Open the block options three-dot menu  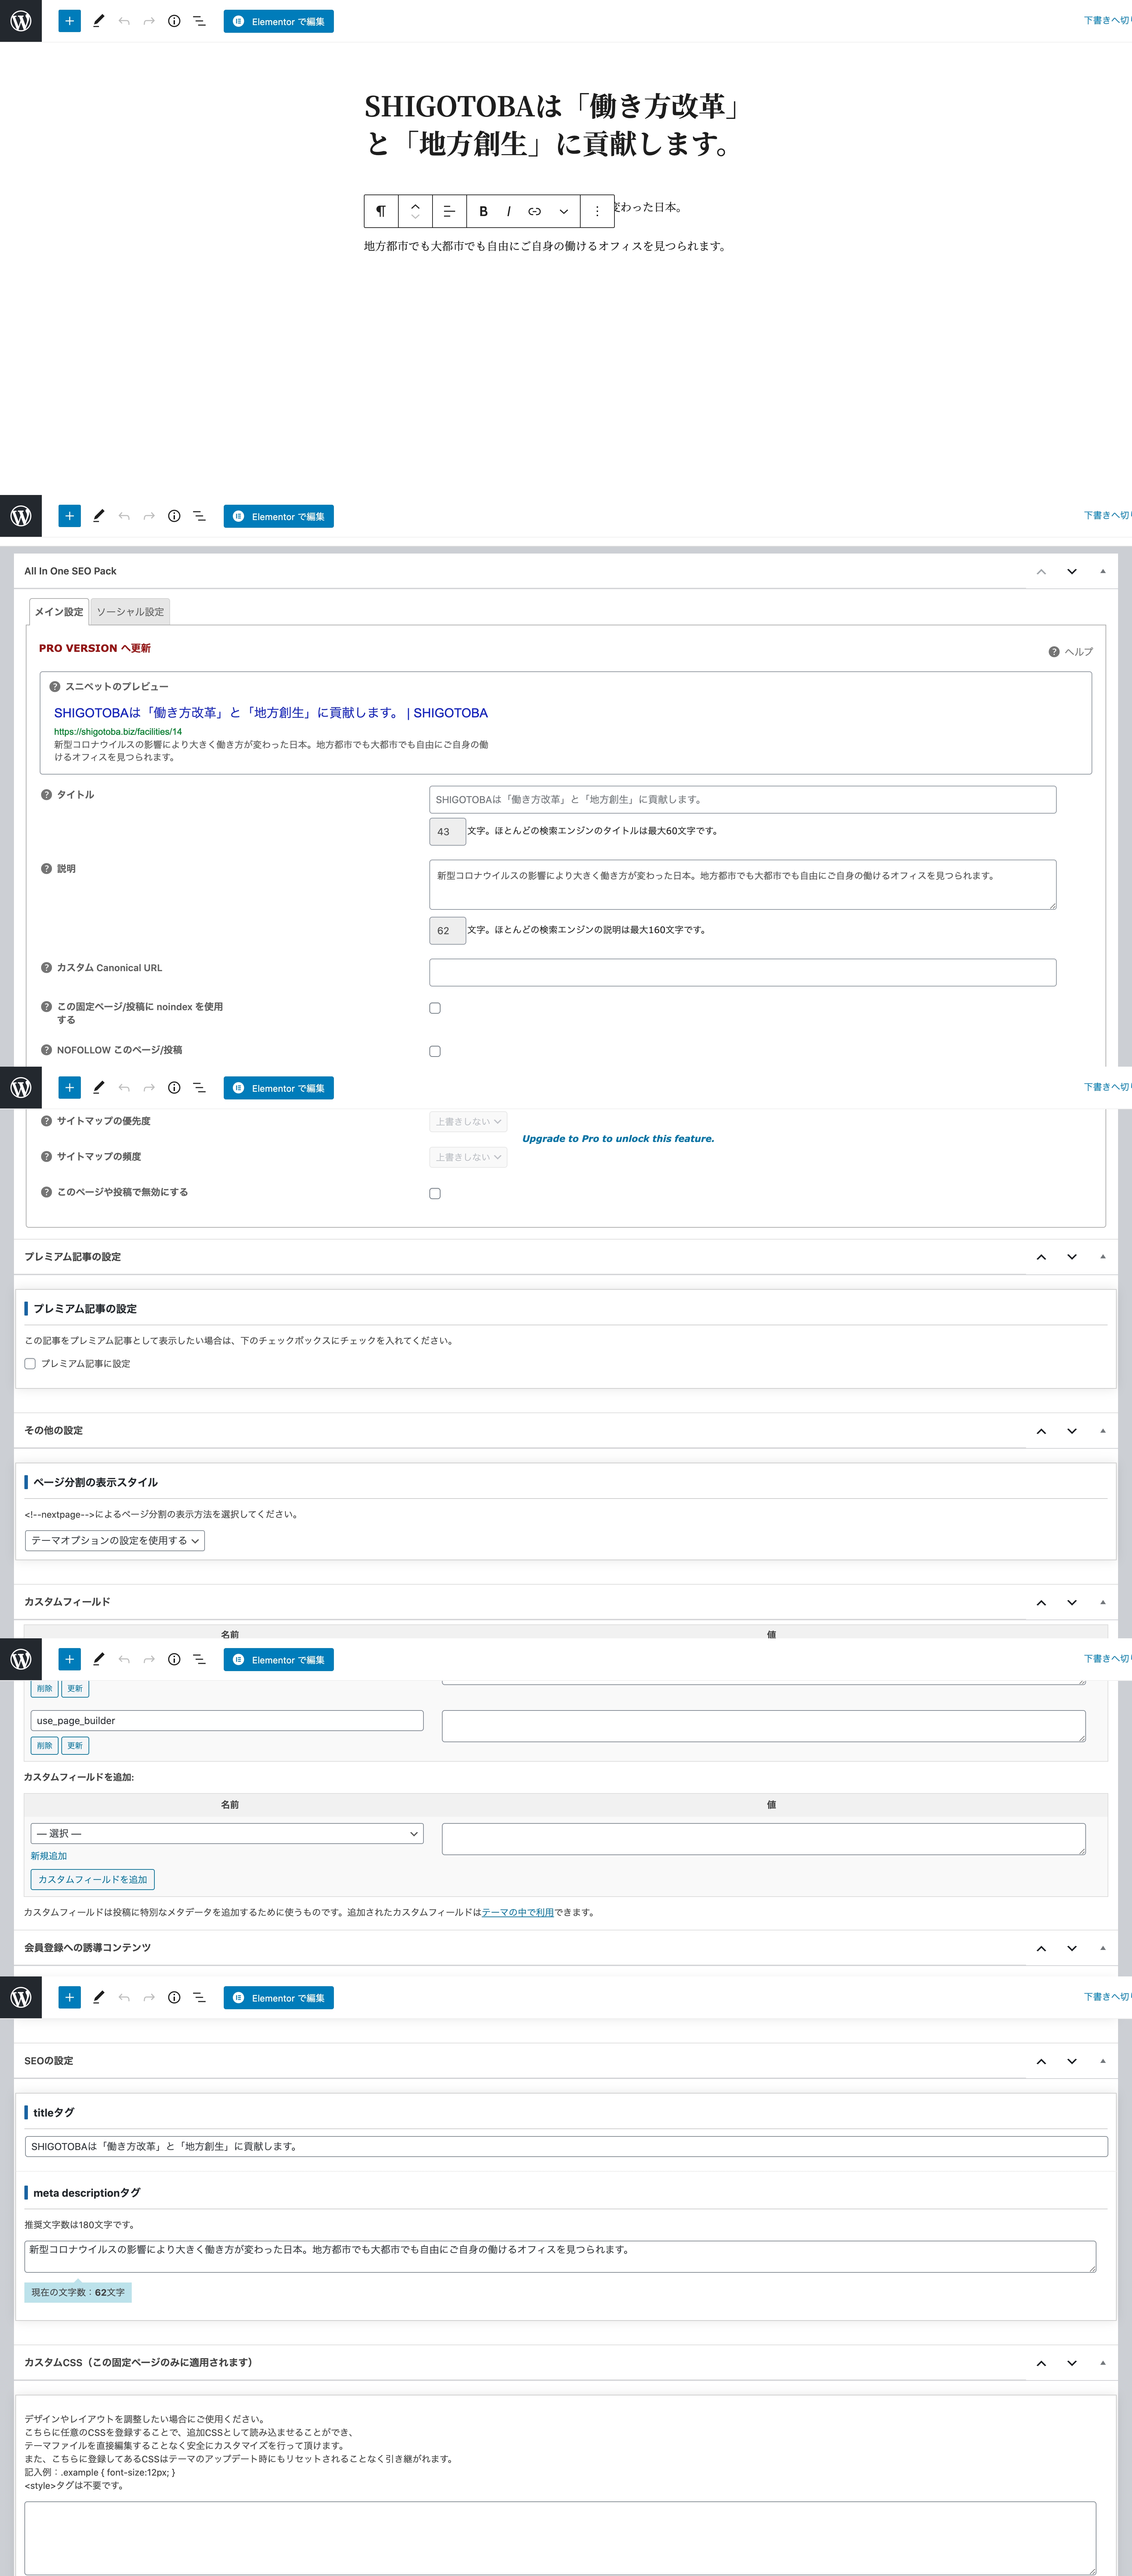[597, 211]
